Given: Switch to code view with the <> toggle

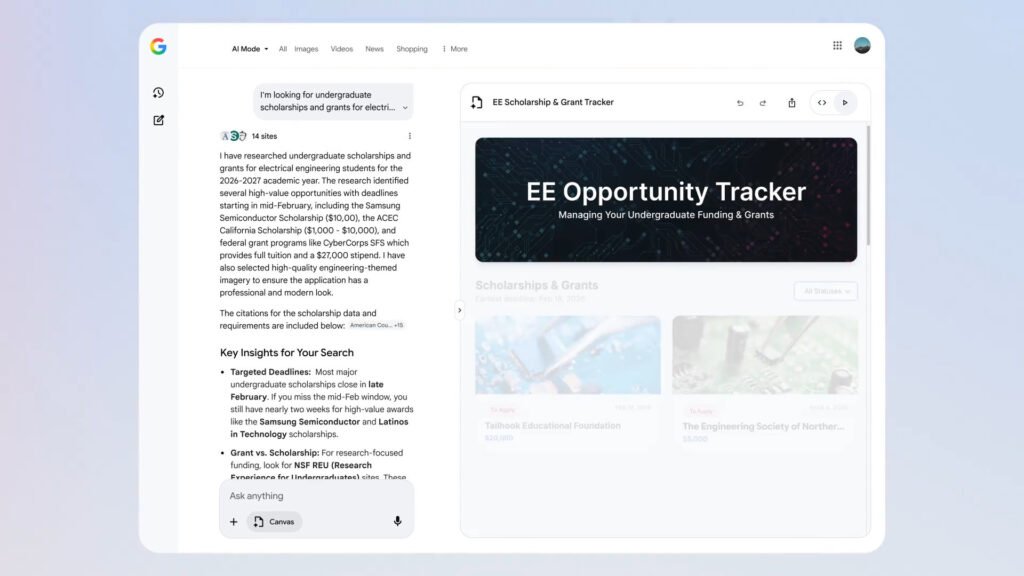Looking at the screenshot, I should point(822,102).
